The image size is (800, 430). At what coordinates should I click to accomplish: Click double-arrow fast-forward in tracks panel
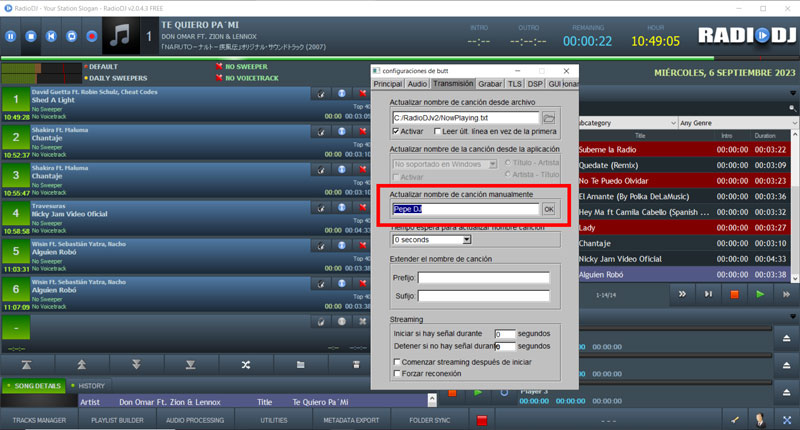click(x=682, y=294)
